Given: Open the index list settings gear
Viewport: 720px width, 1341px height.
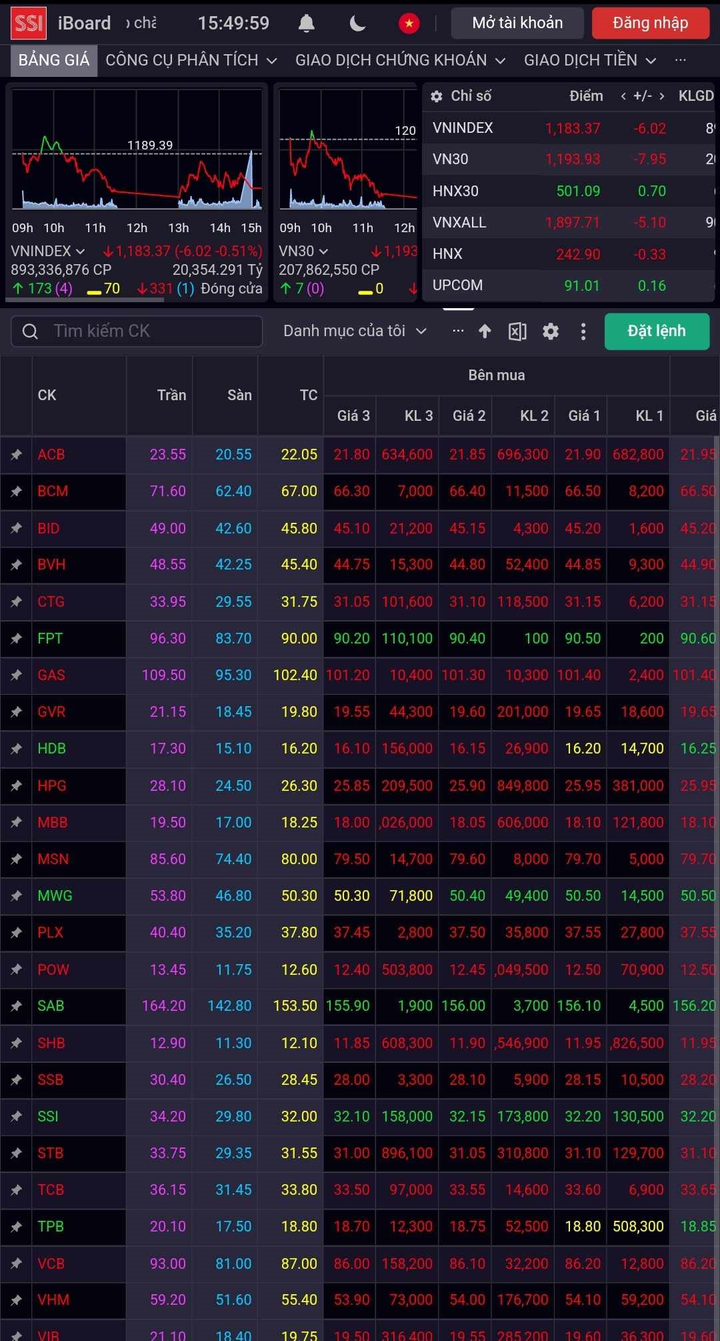Looking at the screenshot, I should tap(436, 96).
